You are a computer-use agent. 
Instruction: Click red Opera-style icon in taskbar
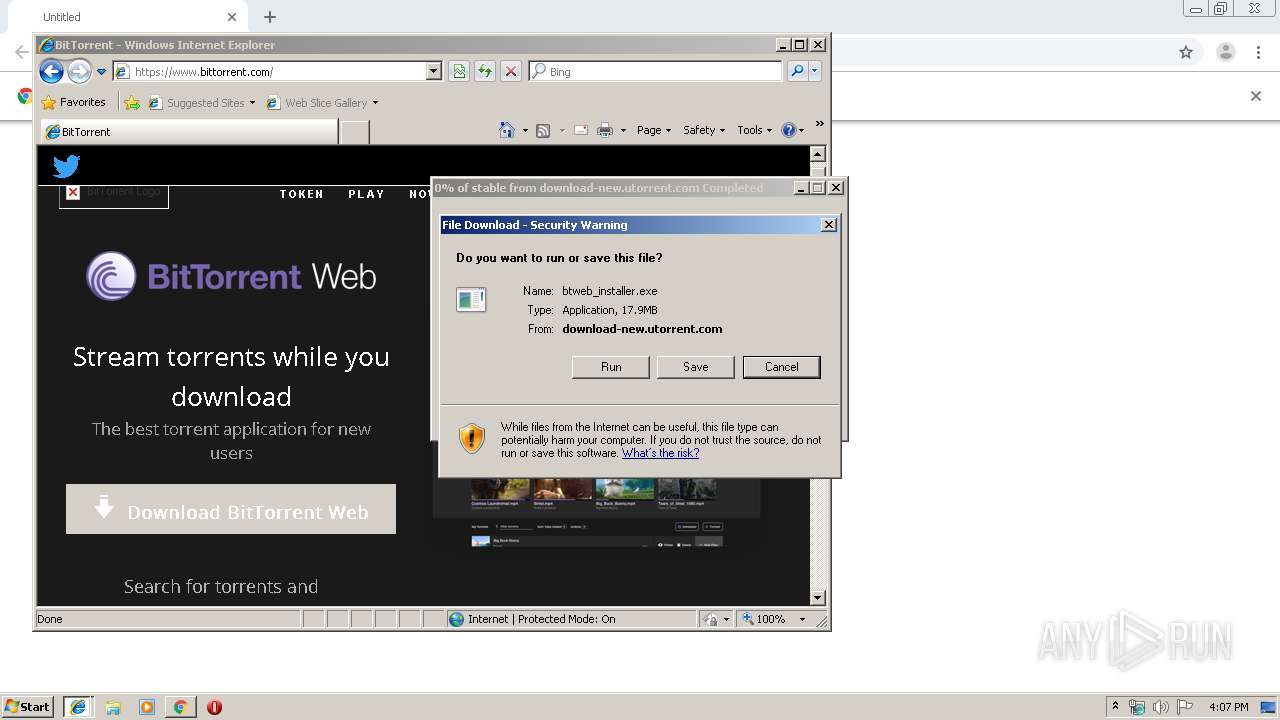coord(214,707)
